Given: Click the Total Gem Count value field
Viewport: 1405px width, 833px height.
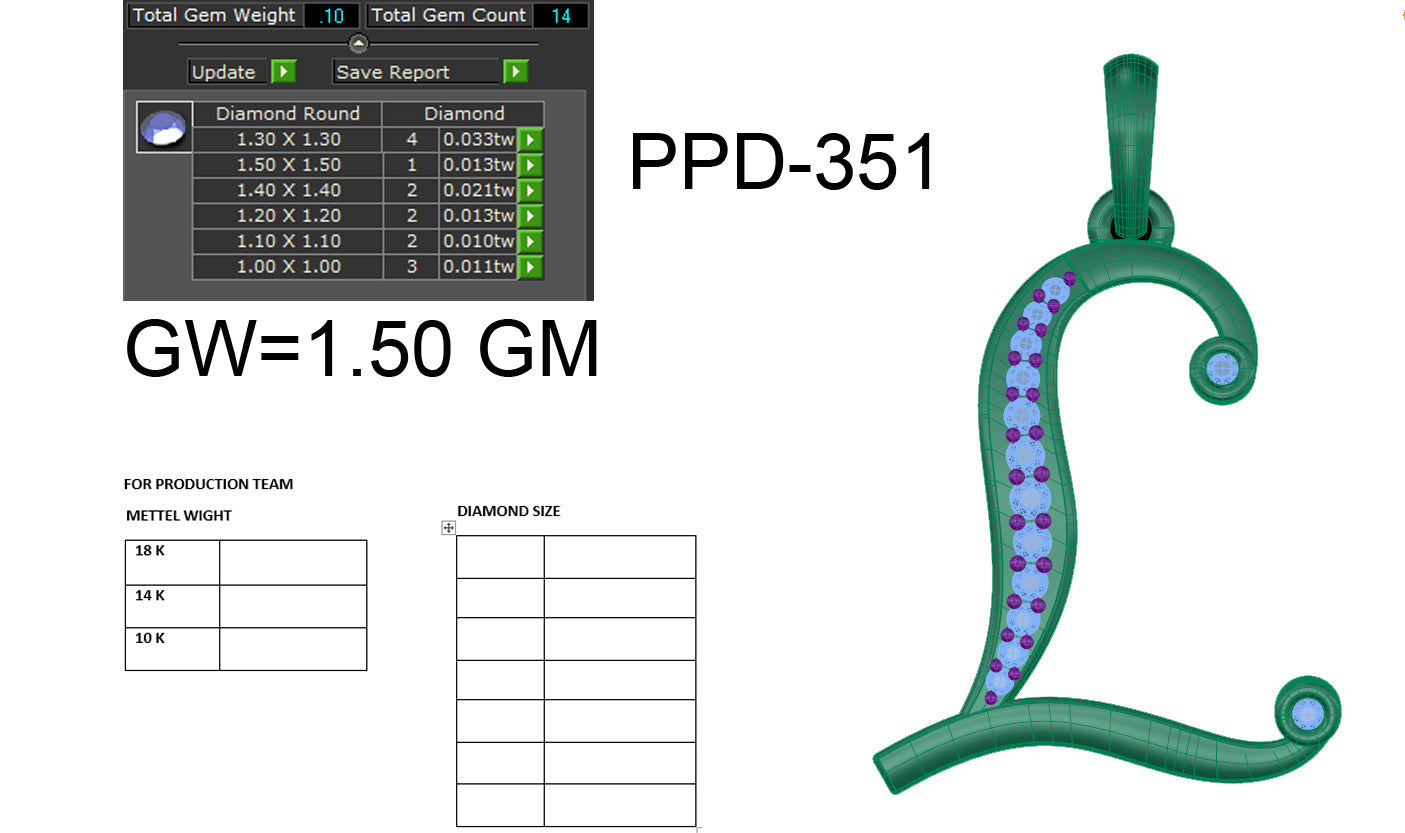Looking at the screenshot, I should click(x=562, y=15).
